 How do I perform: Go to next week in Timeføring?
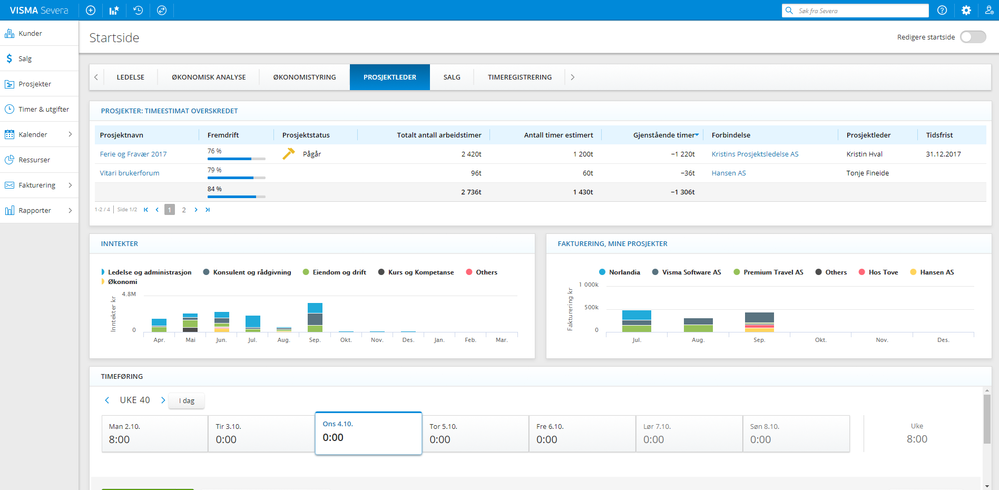(x=163, y=400)
